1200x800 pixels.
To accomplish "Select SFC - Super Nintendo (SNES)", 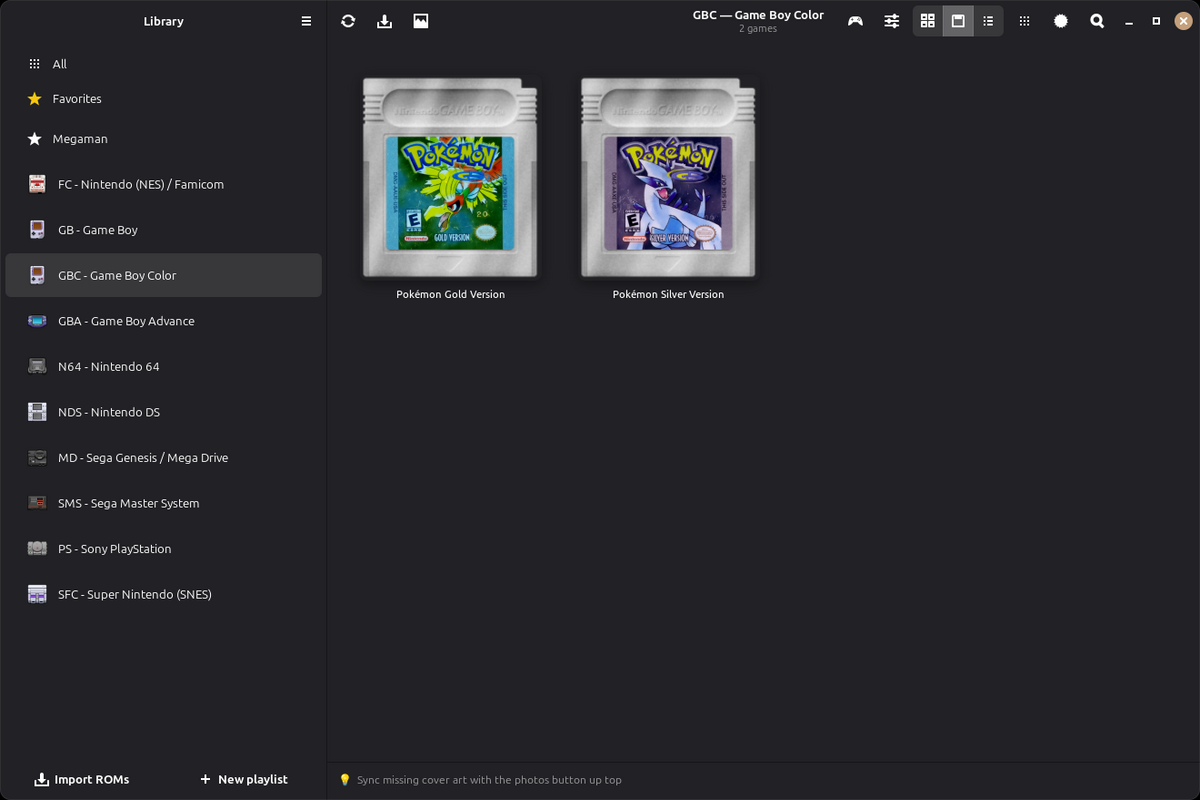I will click(163, 594).
